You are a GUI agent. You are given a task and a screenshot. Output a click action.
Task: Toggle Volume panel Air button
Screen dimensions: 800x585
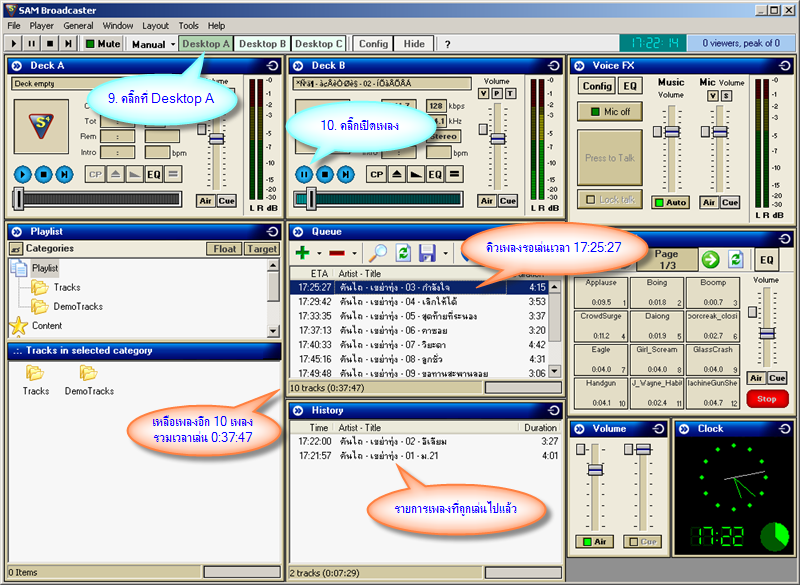595,542
